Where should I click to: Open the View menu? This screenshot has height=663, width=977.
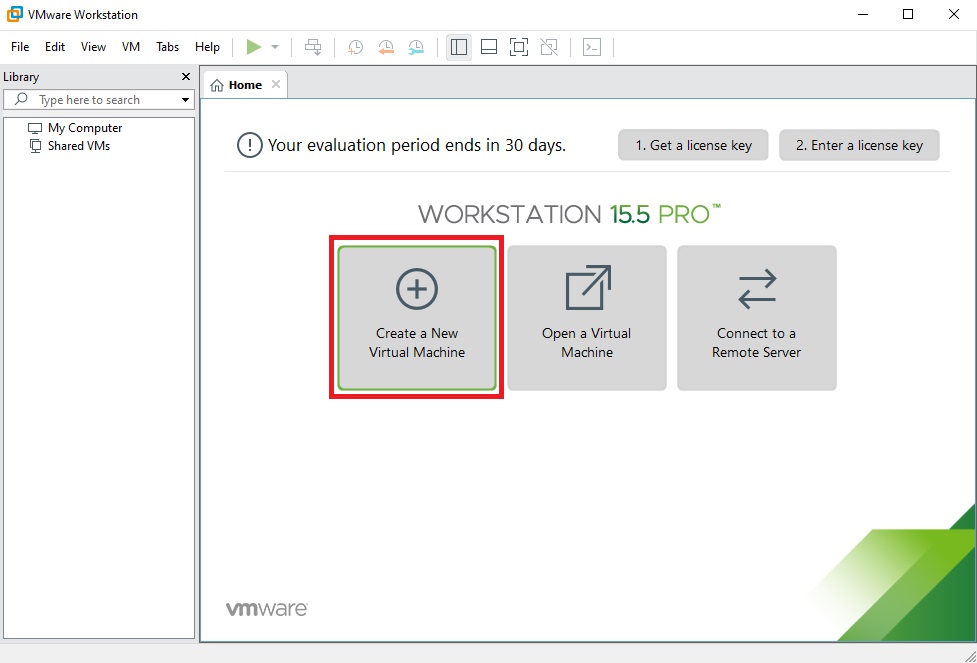click(x=93, y=47)
